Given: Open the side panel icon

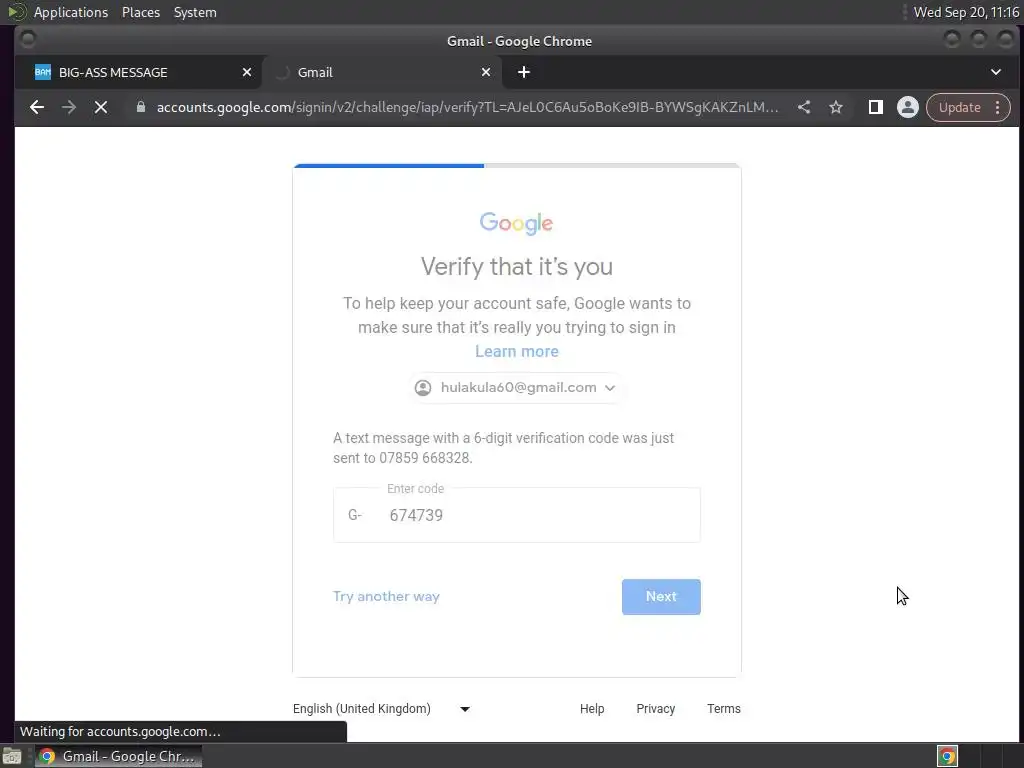Looking at the screenshot, I should (x=876, y=107).
